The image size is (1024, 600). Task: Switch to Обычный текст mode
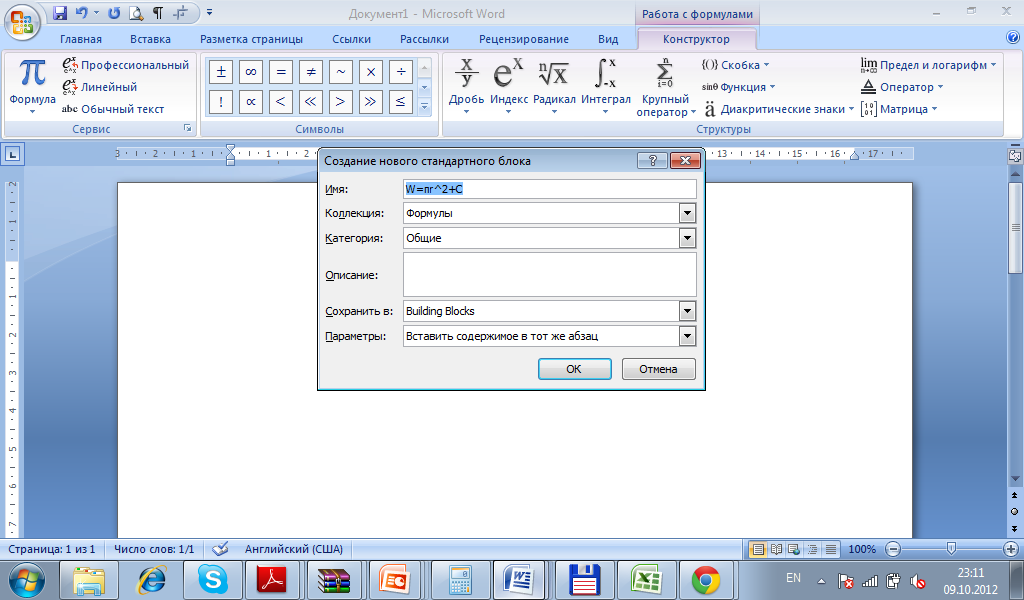(x=113, y=109)
